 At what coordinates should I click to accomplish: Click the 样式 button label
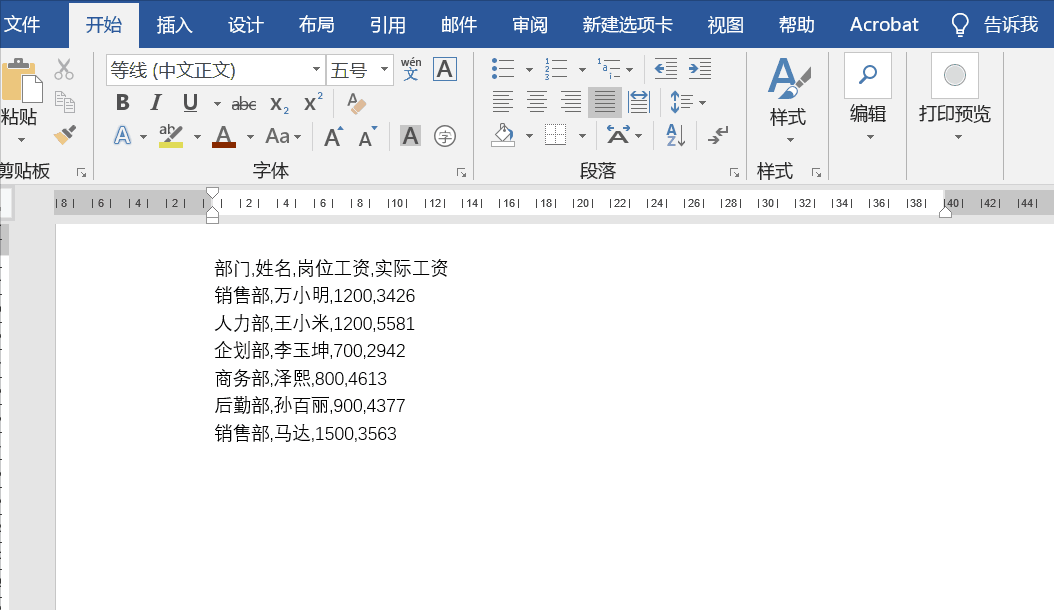(x=788, y=118)
